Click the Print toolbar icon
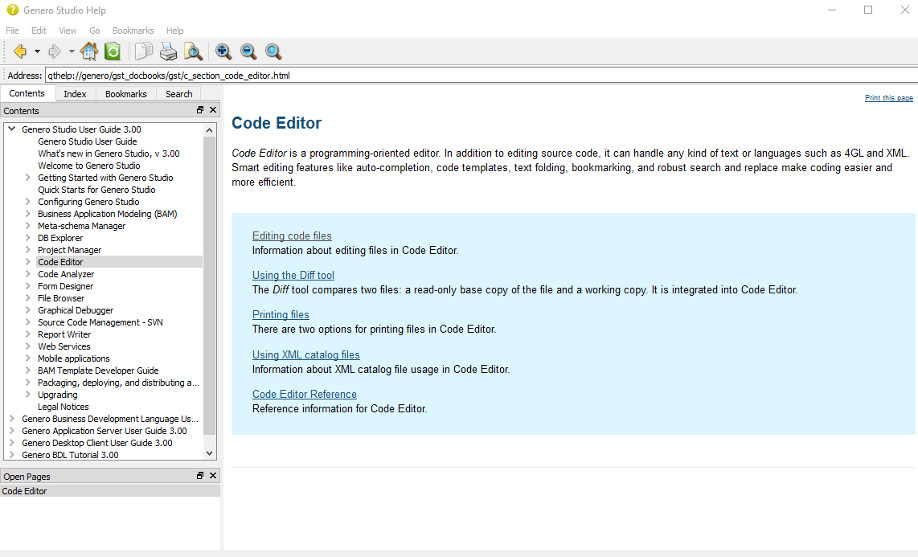Screen dimensions: 918x557 [x=169, y=52]
